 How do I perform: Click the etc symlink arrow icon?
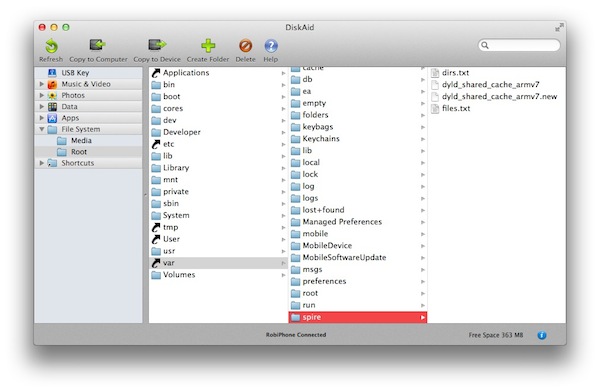[x=156, y=144]
